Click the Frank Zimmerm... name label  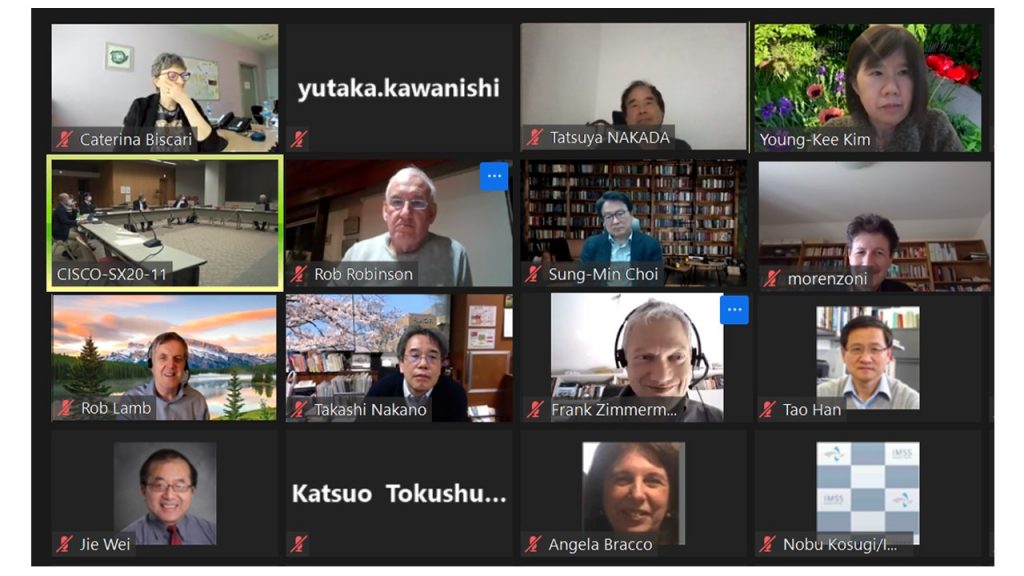coord(613,409)
